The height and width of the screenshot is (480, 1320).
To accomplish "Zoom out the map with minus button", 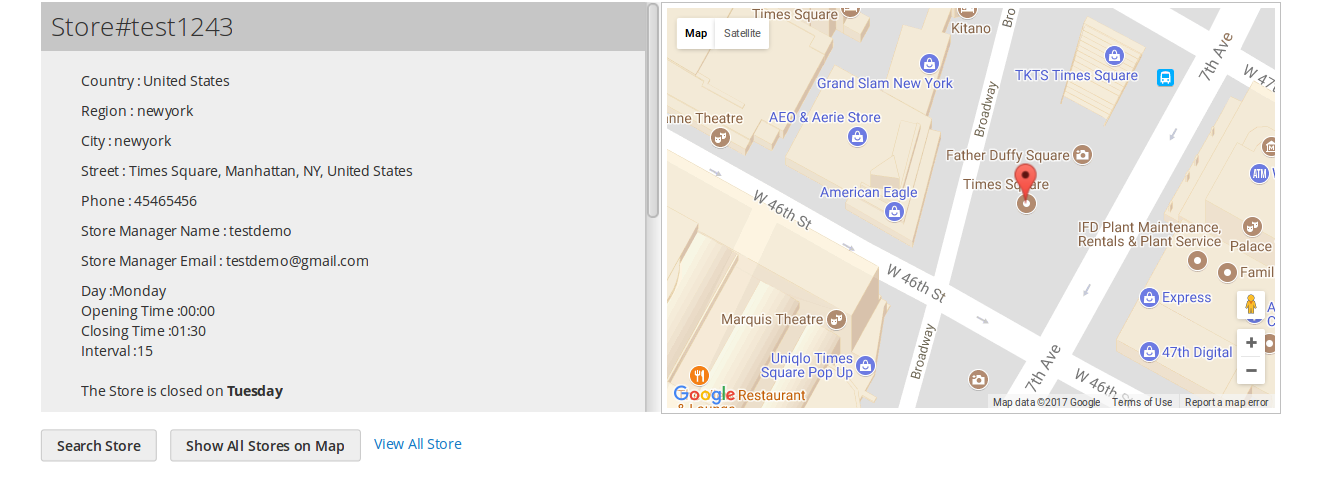I will point(1251,371).
